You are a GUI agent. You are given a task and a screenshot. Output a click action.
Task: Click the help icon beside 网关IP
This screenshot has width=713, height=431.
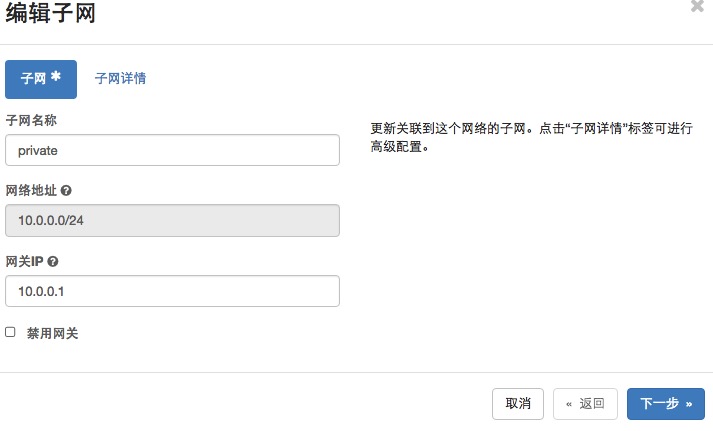point(53,261)
